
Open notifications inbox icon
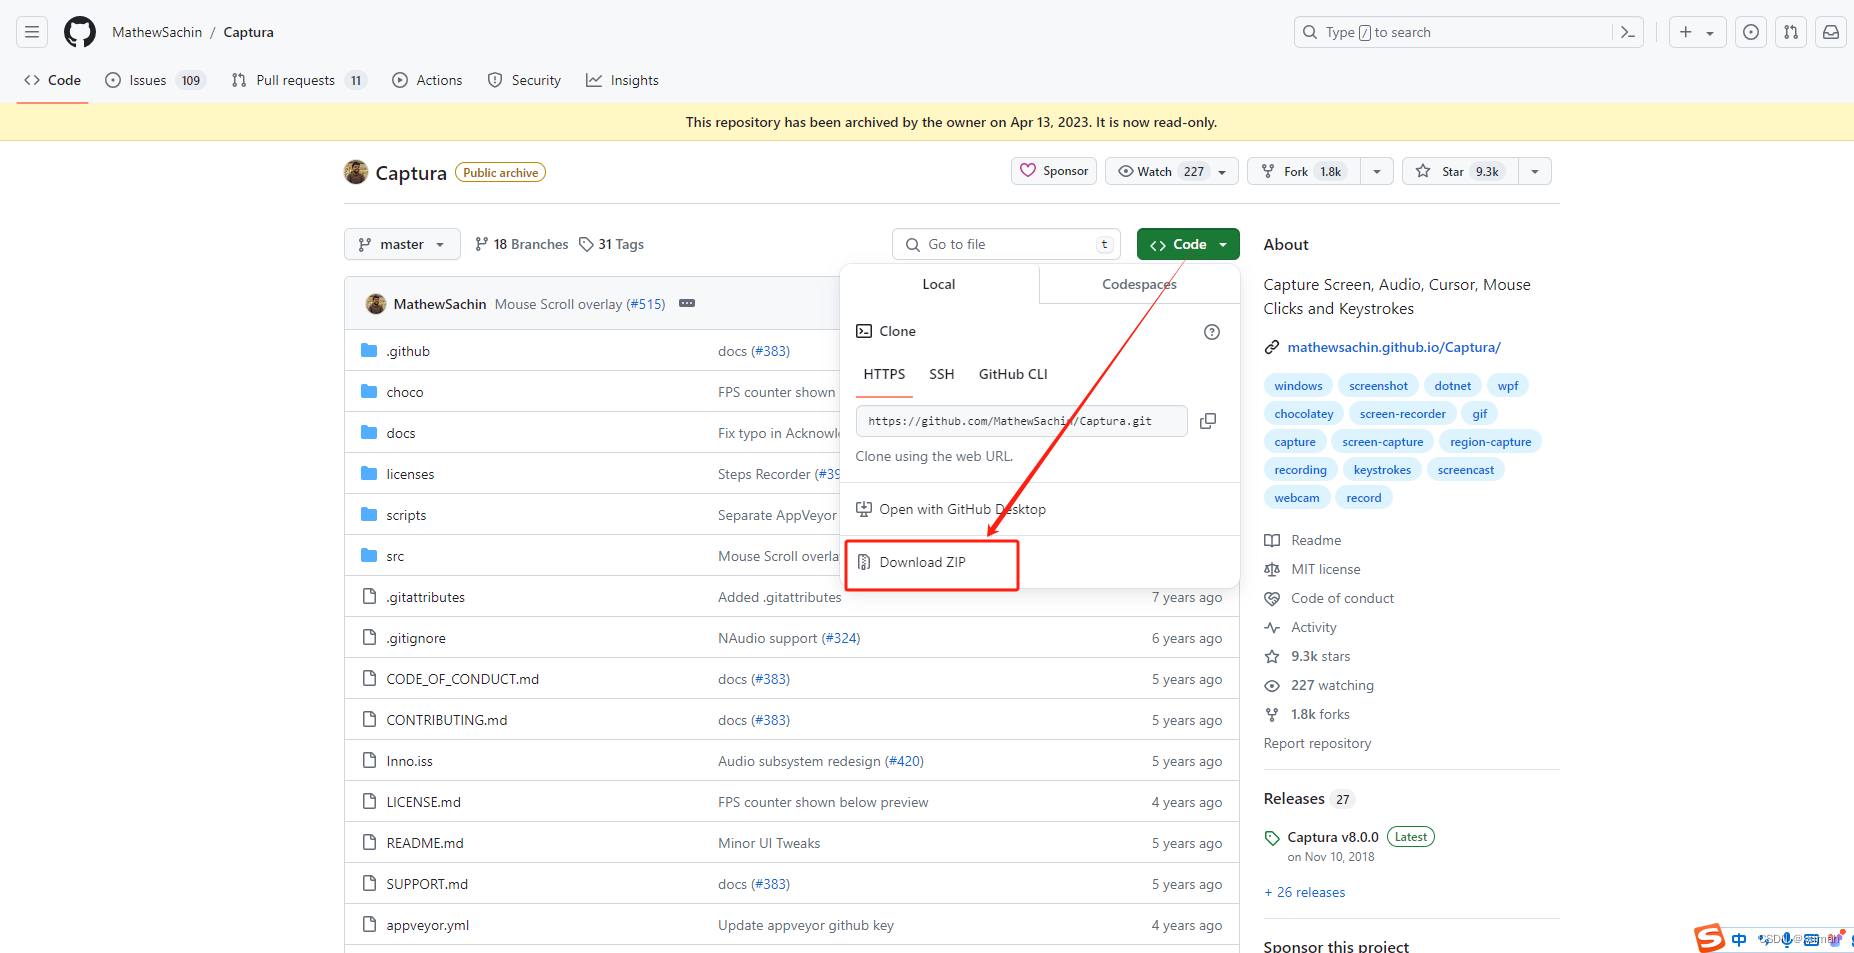1831,32
